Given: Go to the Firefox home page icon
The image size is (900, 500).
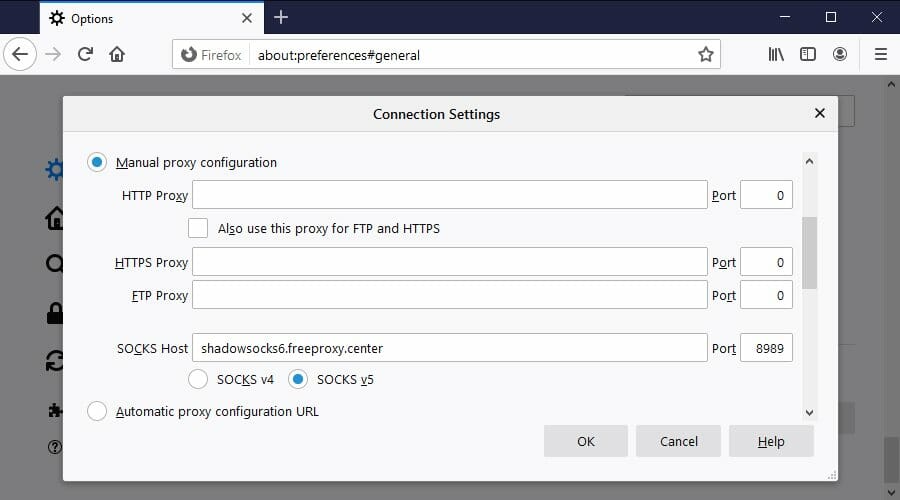Looking at the screenshot, I should [117, 55].
